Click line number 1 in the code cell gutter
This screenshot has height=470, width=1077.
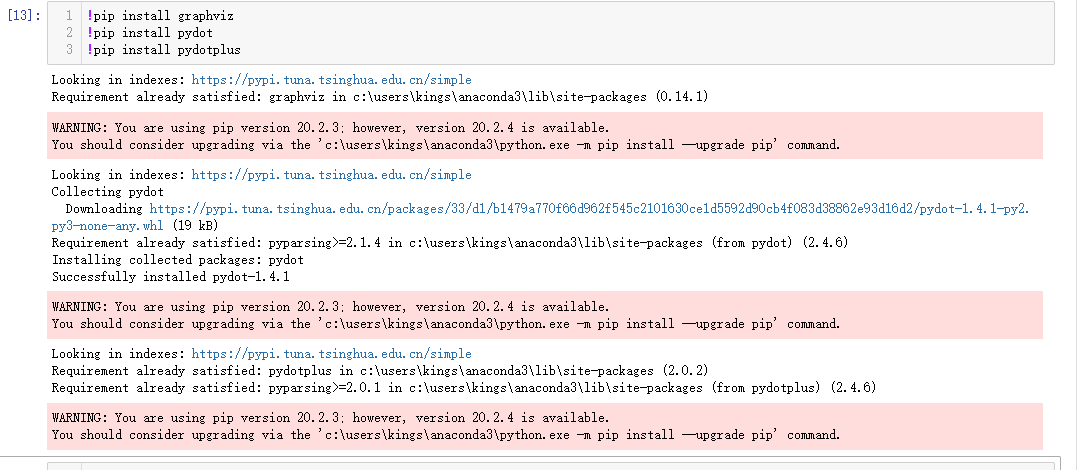(69, 16)
